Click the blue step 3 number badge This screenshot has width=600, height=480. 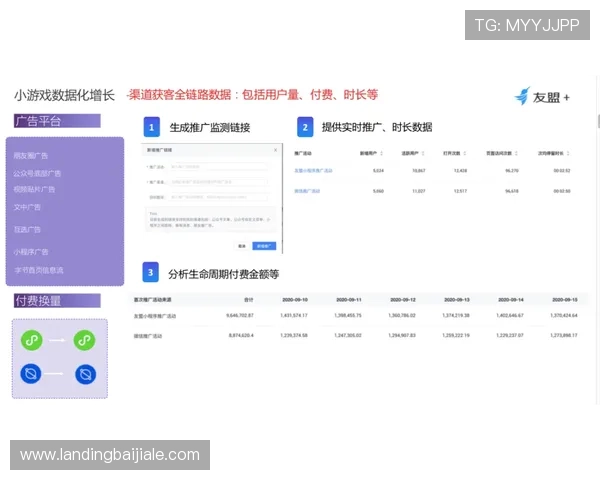tap(150, 272)
